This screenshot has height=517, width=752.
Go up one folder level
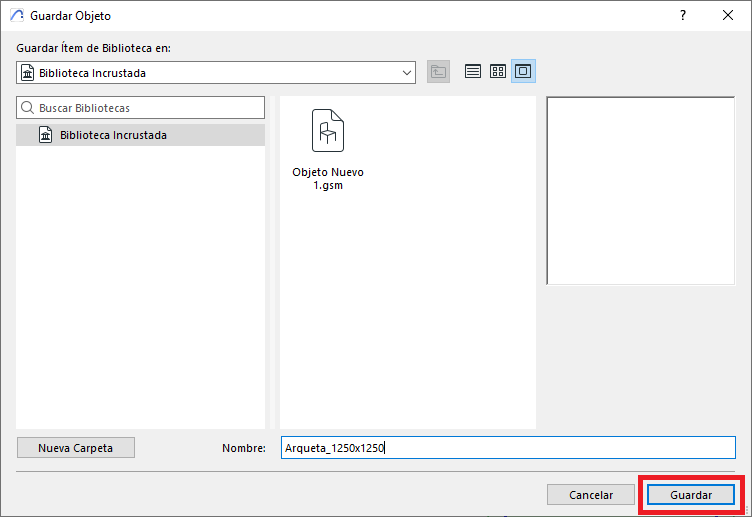pos(438,72)
